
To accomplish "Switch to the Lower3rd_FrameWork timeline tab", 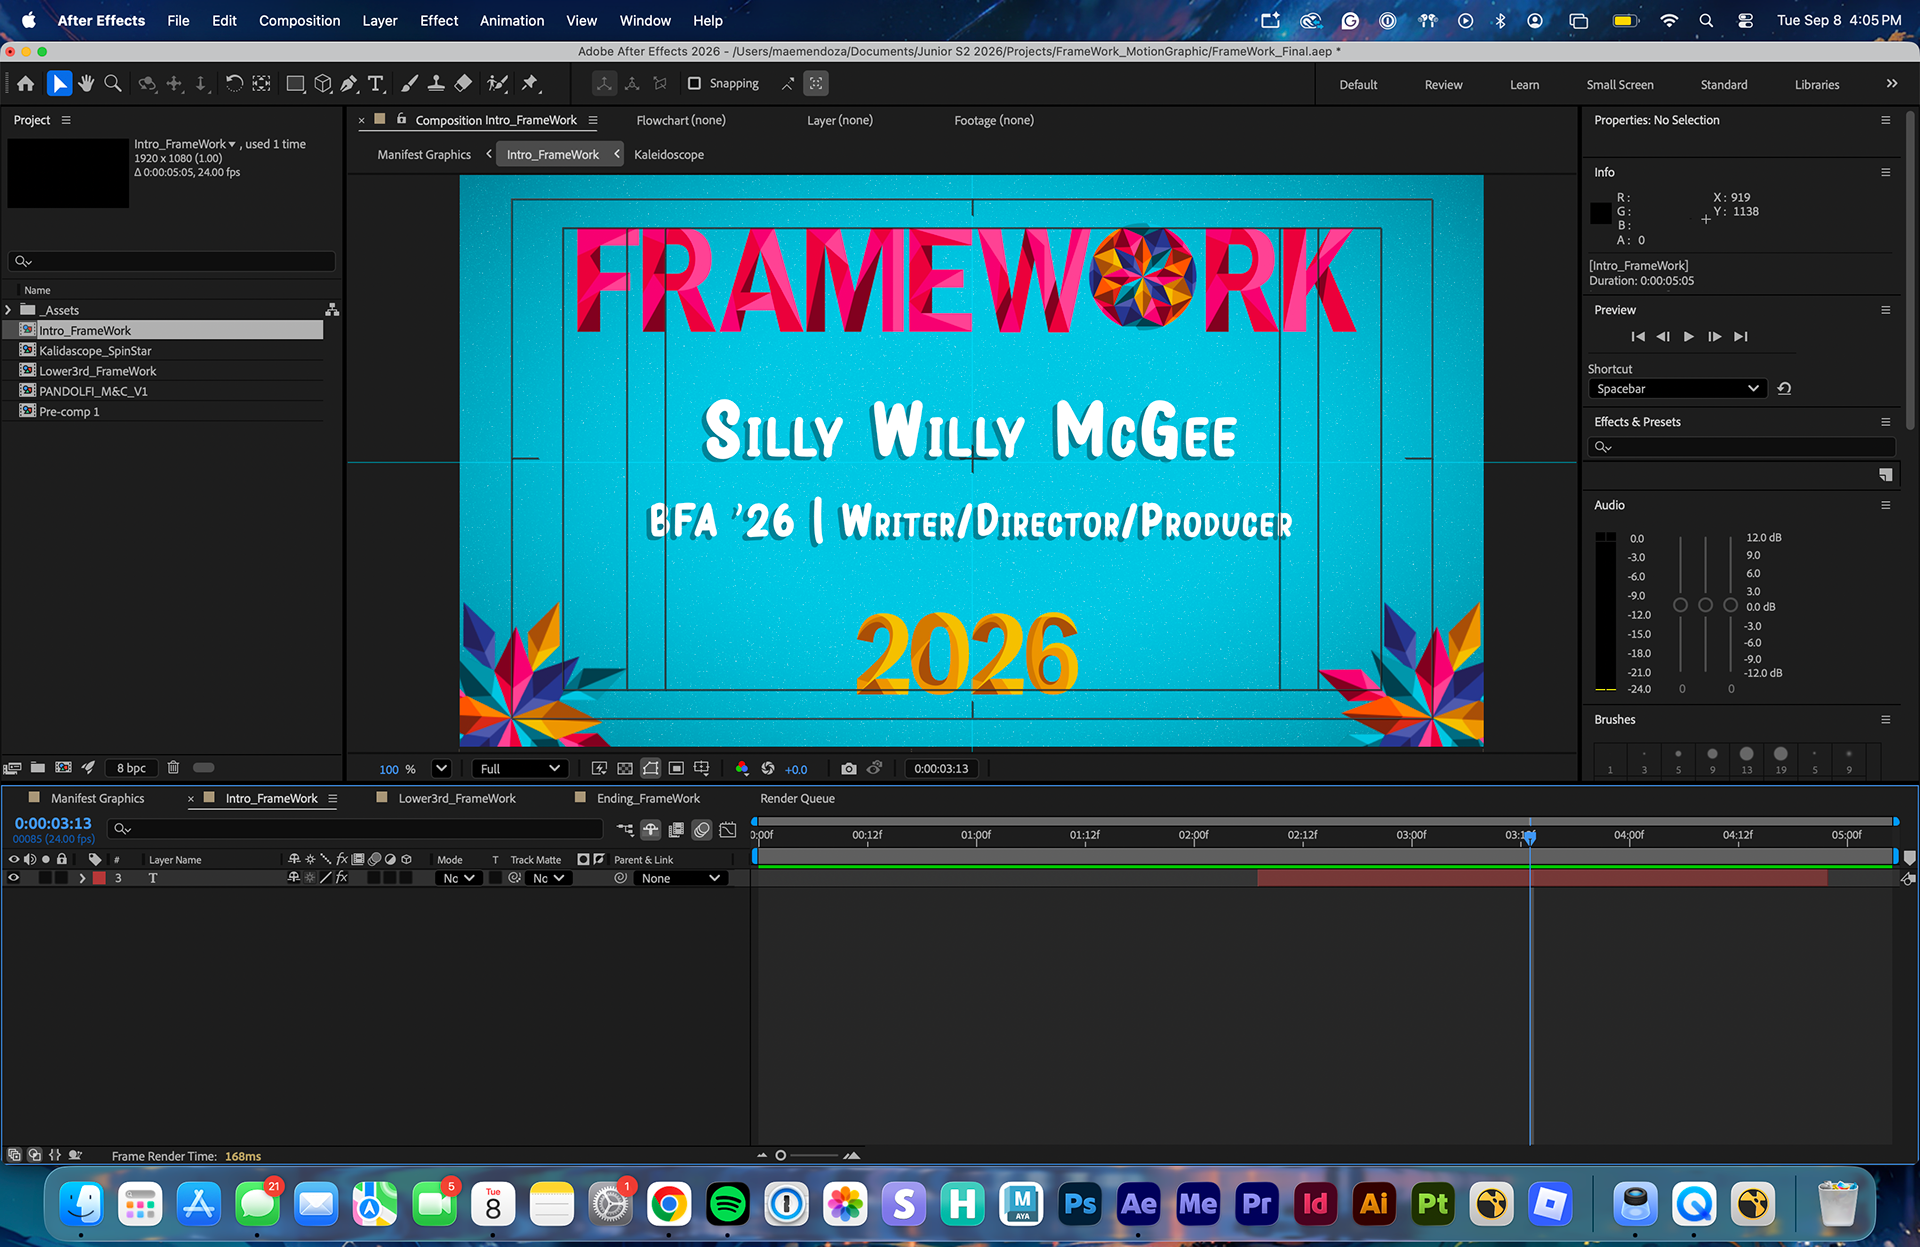I will [457, 798].
